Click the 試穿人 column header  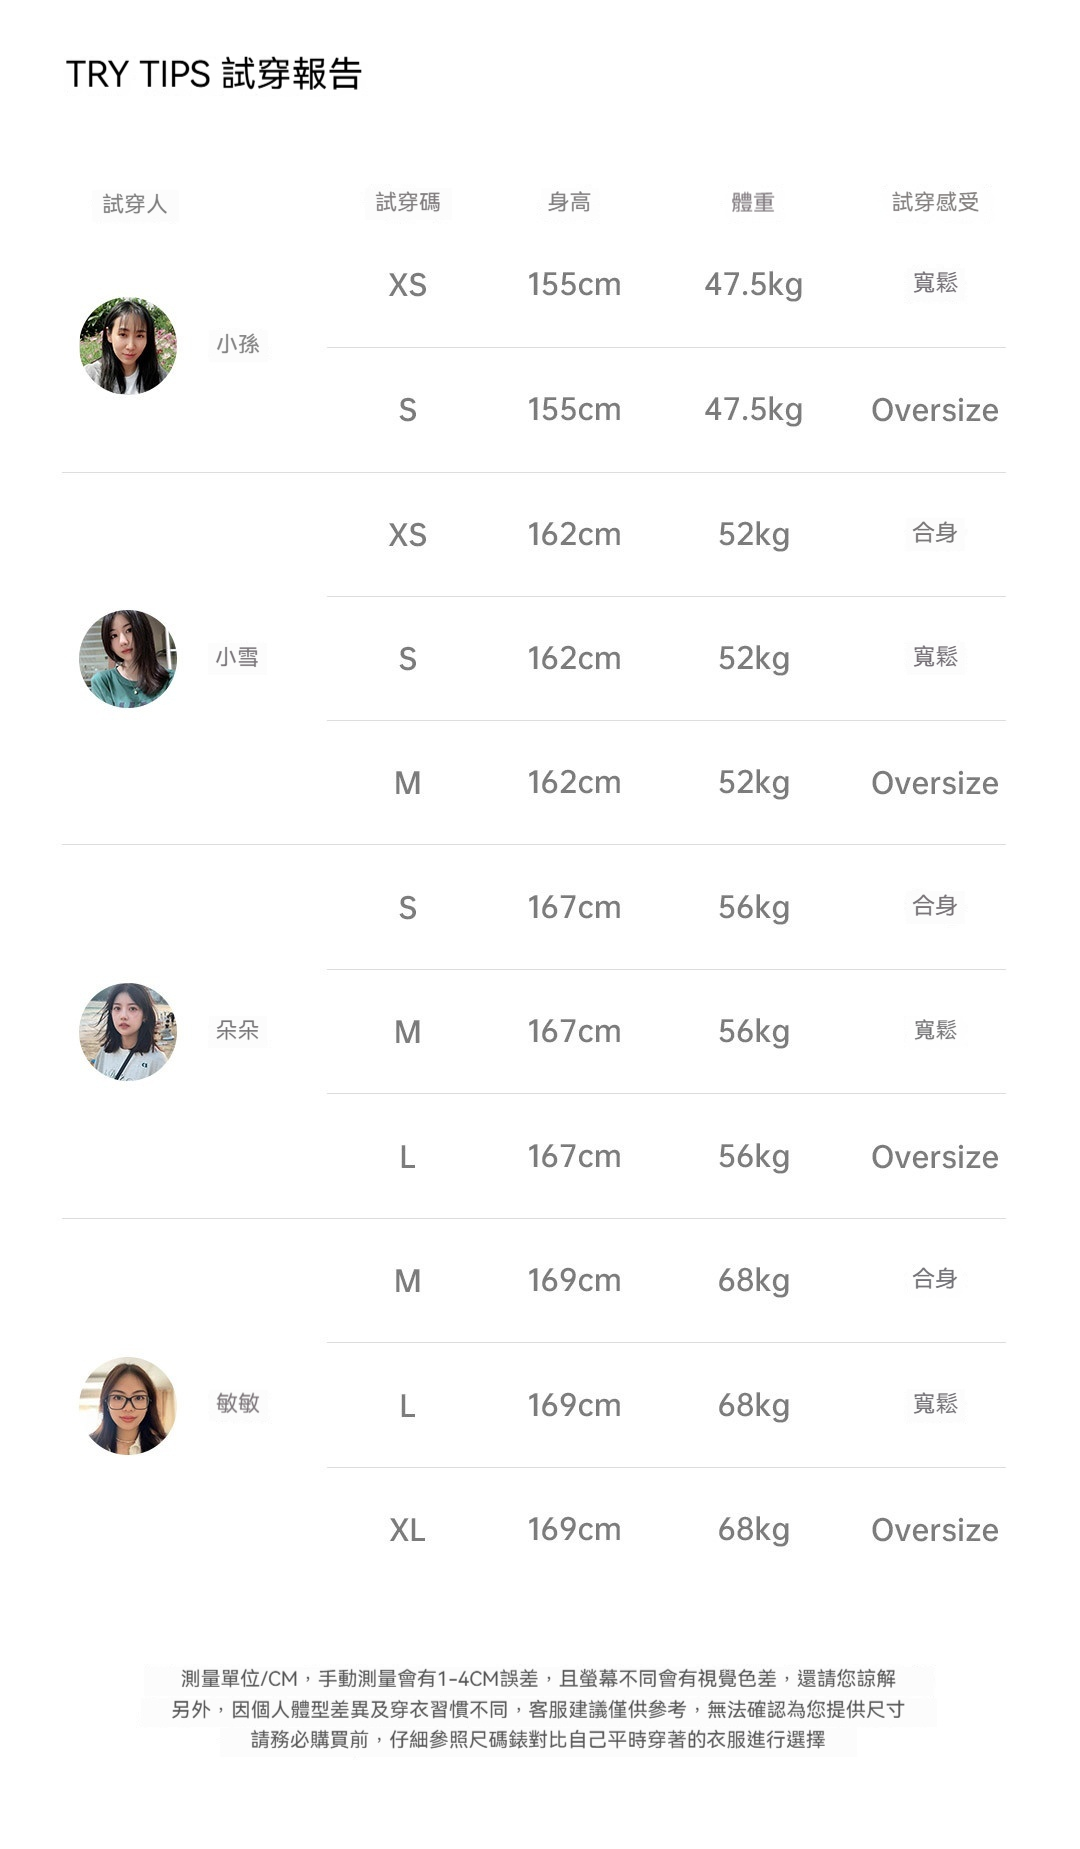click(135, 204)
